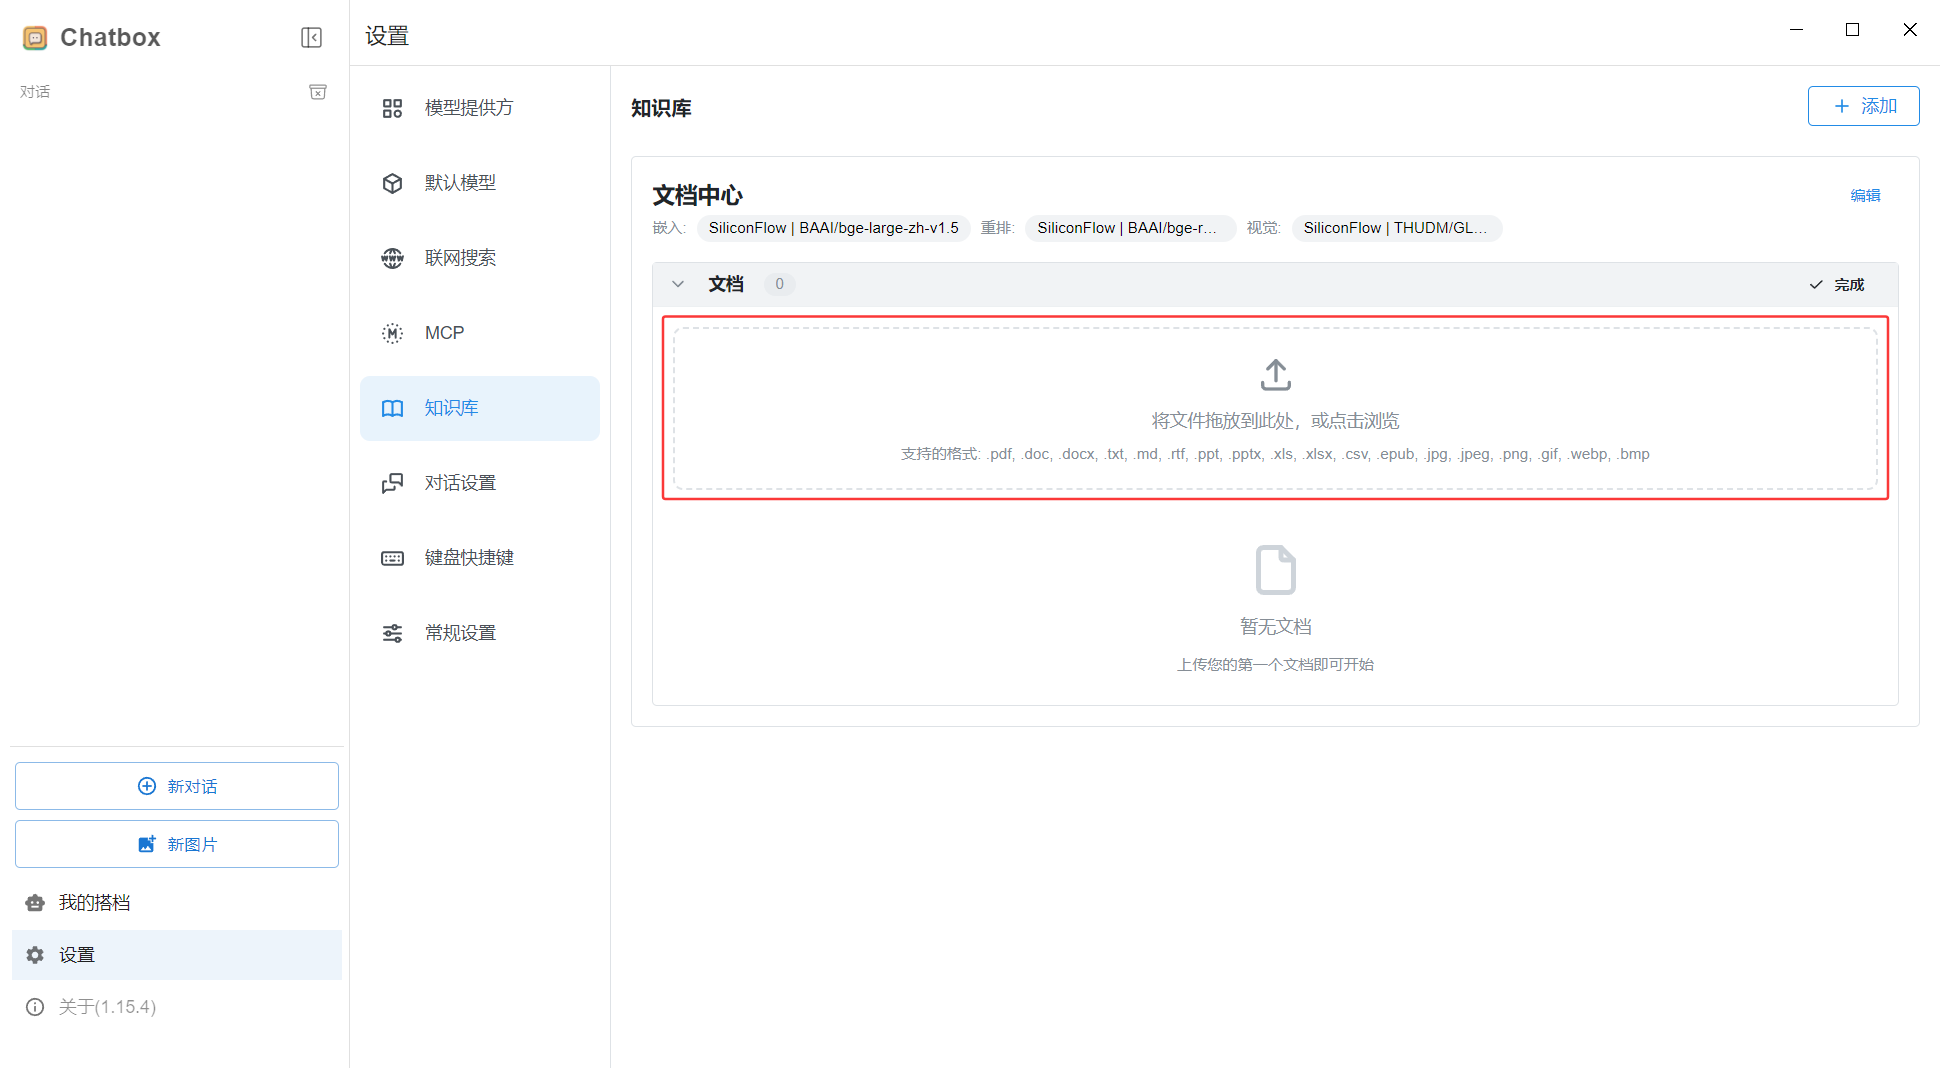1940x1068 pixels.
Task: Open 对话设置 section
Action: (x=460, y=483)
